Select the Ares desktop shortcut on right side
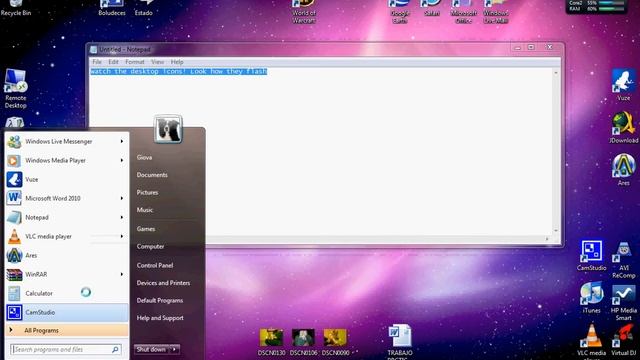The image size is (640, 360). 623,169
